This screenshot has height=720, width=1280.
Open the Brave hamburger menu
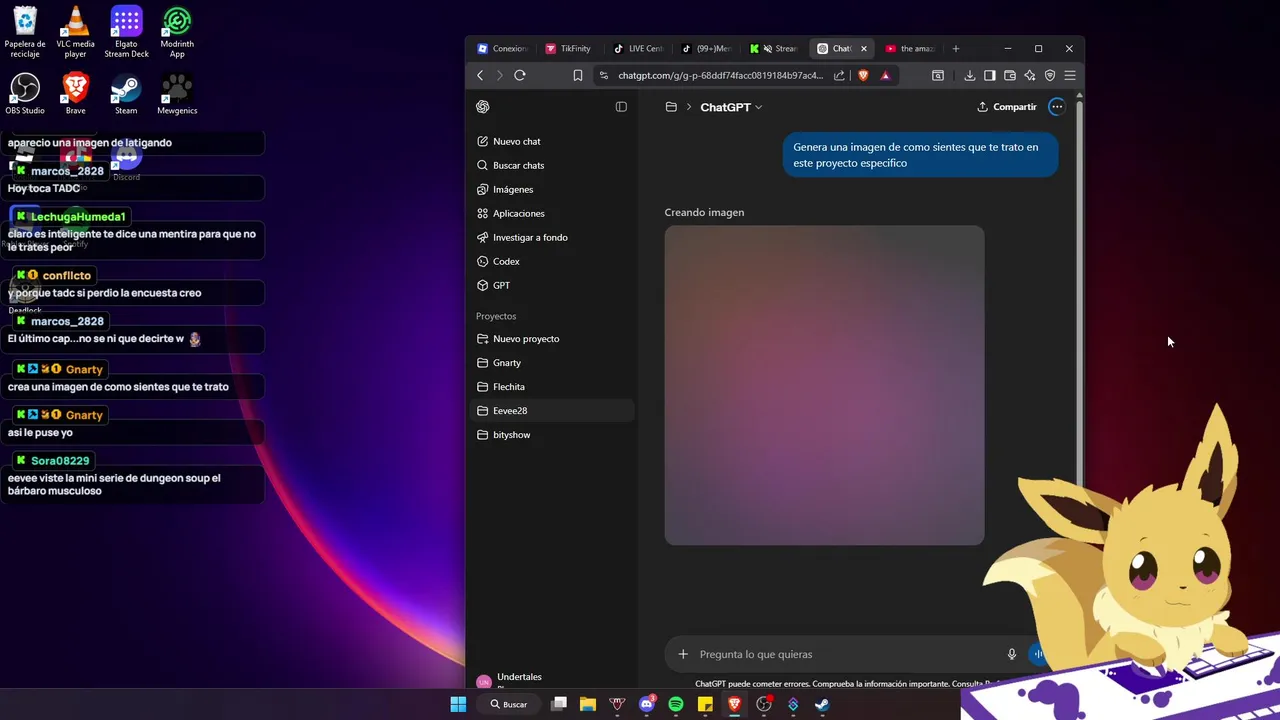[x=1070, y=75]
